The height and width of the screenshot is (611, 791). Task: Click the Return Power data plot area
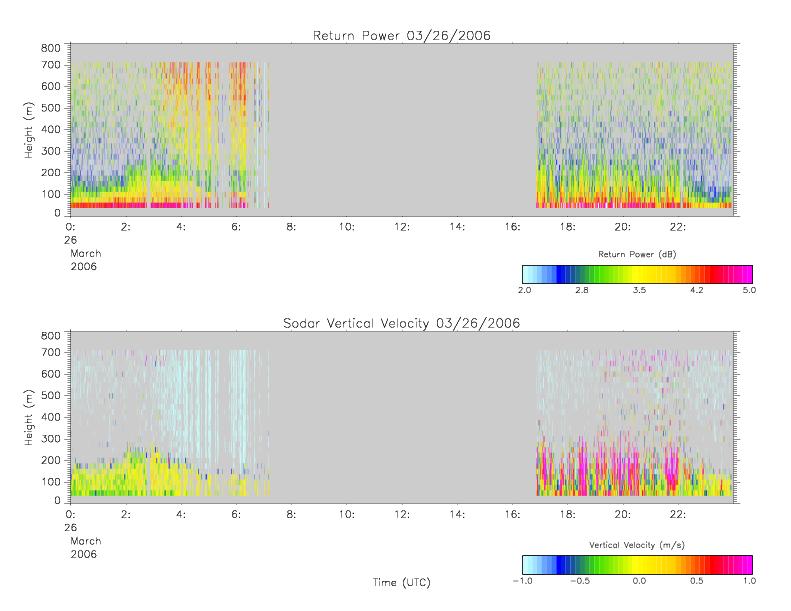click(402, 130)
